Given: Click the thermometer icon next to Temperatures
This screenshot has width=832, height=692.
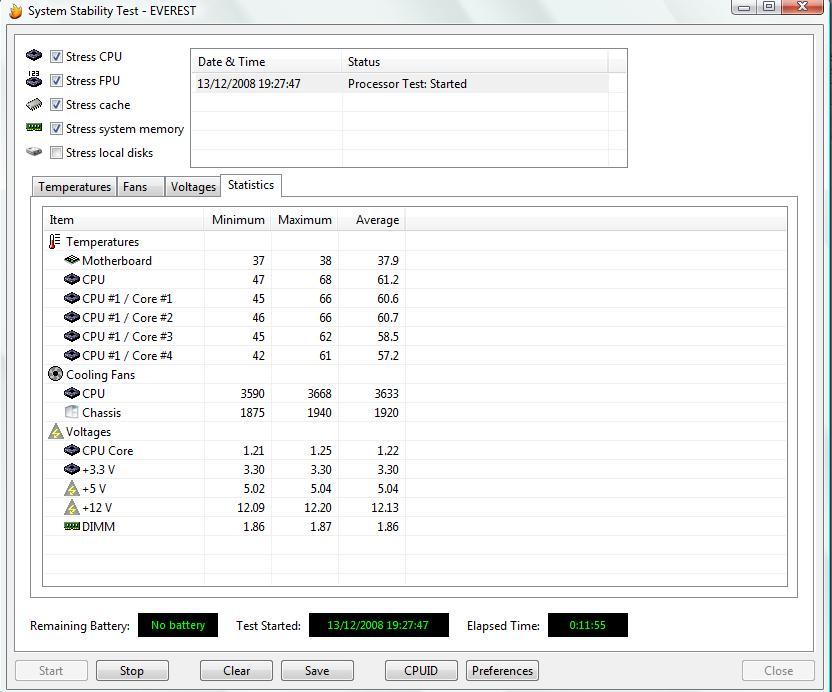Looking at the screenshot, I should (55, 241).
